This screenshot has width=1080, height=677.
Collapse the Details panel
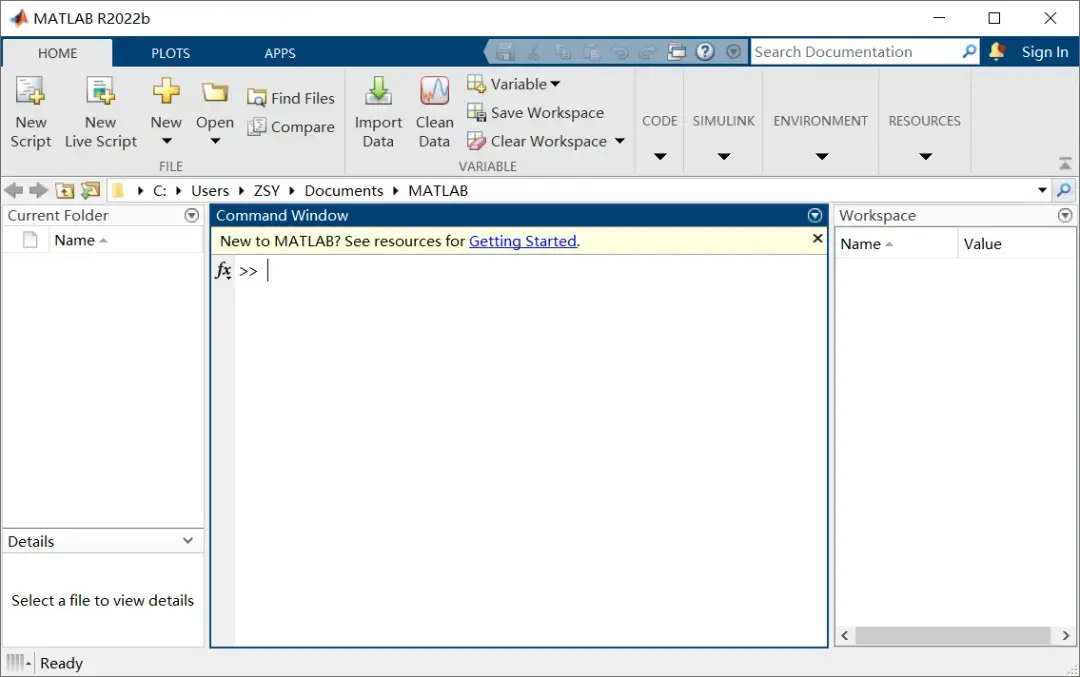(x=188, y=541)
